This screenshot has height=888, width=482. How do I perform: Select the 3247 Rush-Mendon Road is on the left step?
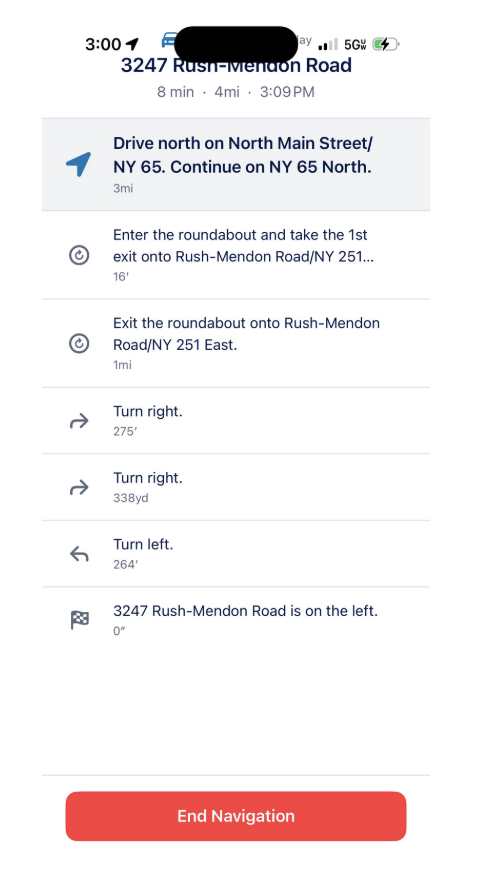click(x=236, y=620)
